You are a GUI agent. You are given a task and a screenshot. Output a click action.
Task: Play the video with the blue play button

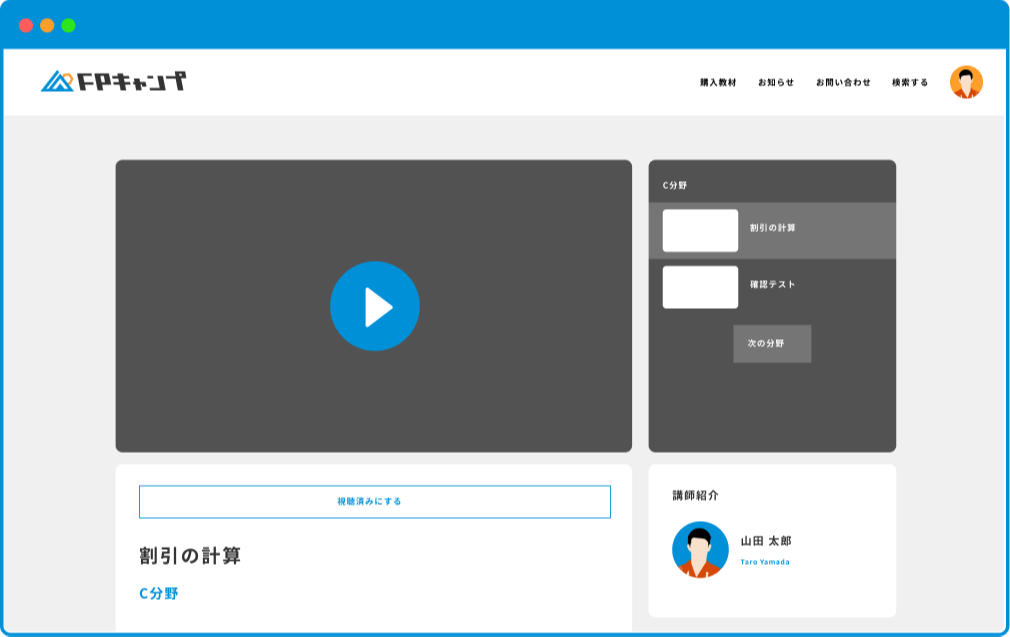click(x=375, y=306)
